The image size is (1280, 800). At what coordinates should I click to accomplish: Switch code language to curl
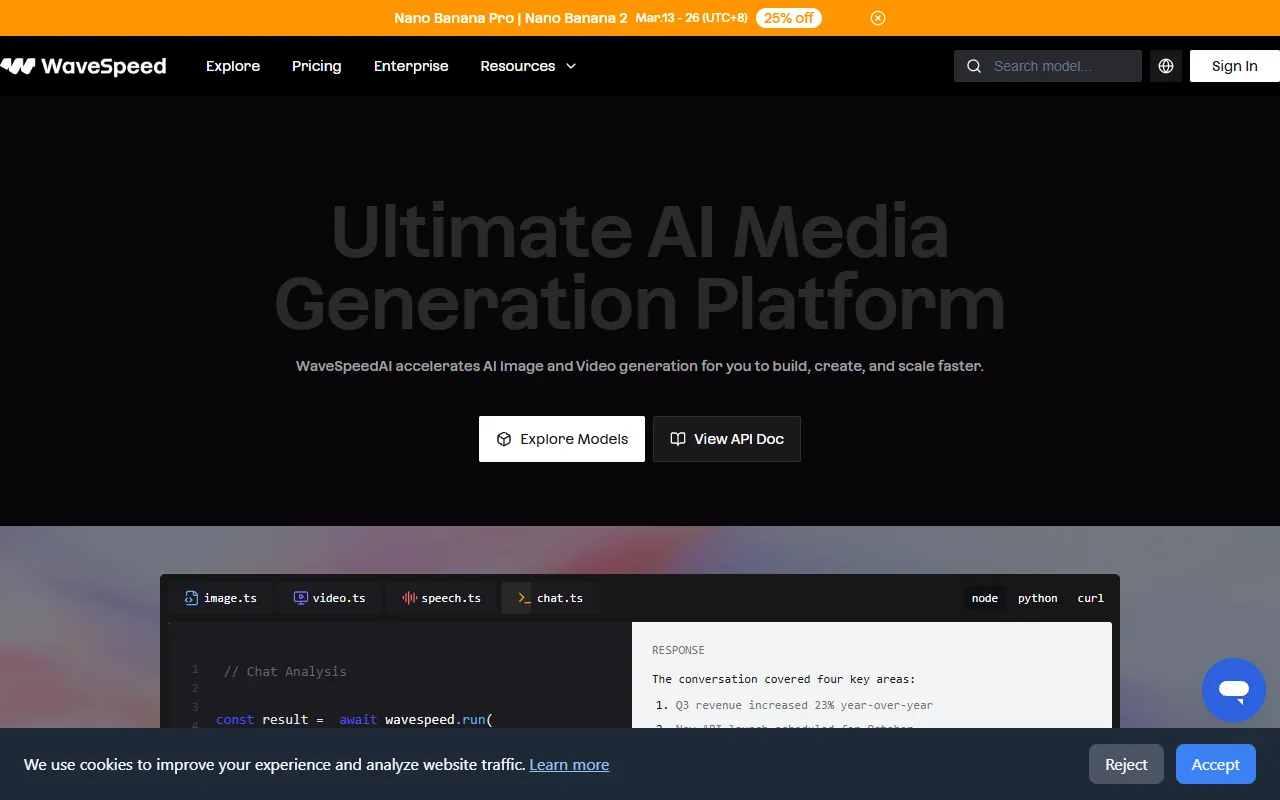(1090, 598)
